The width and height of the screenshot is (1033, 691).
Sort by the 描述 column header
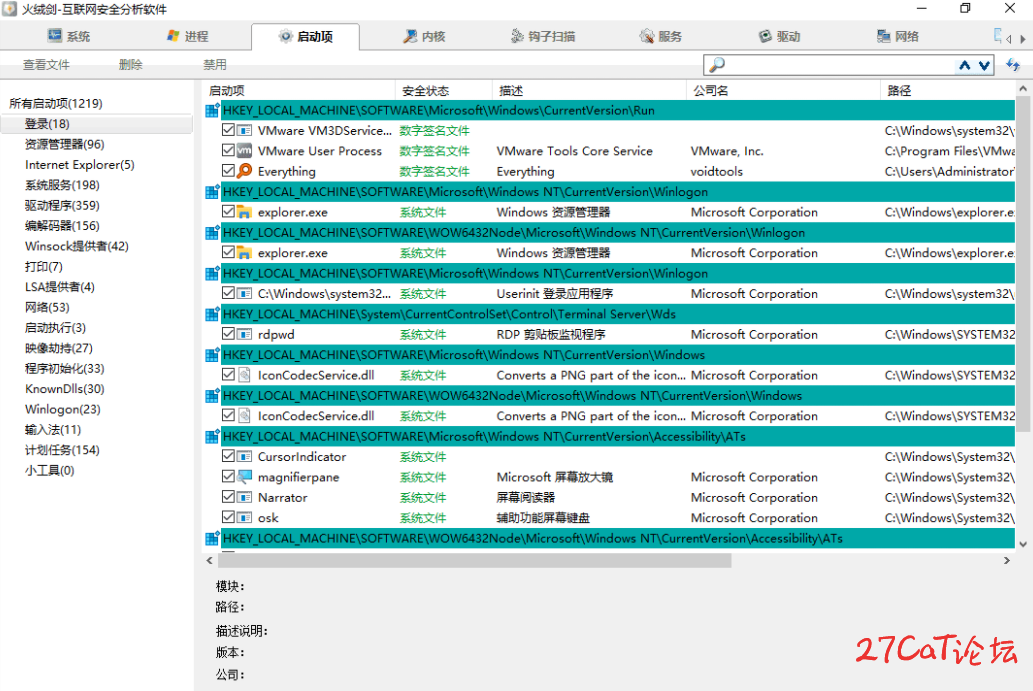[x=589, y=91]
